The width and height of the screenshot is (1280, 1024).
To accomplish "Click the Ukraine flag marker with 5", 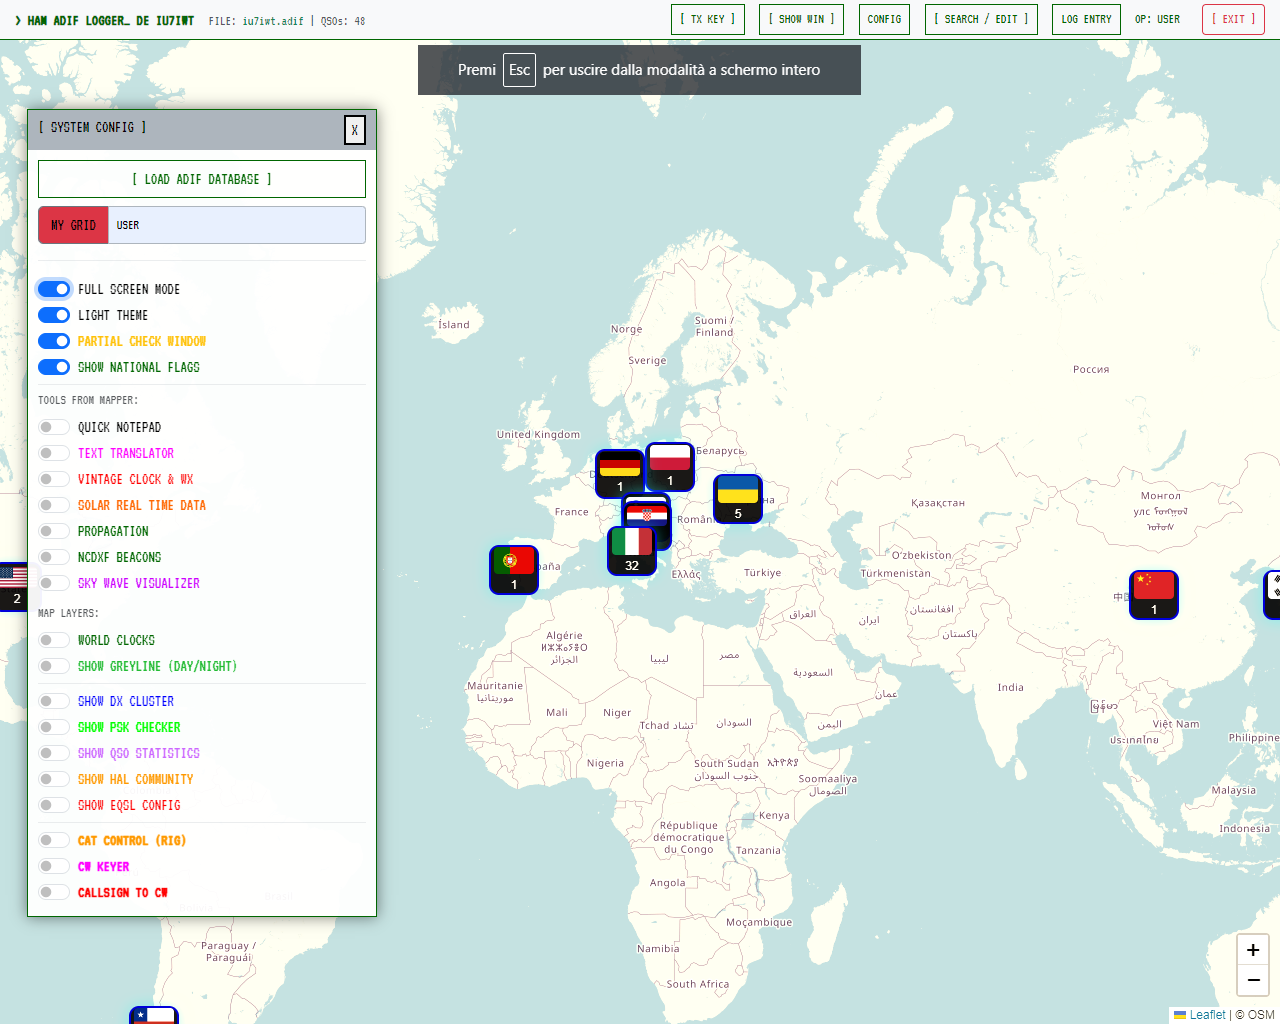I will (738, 499).
